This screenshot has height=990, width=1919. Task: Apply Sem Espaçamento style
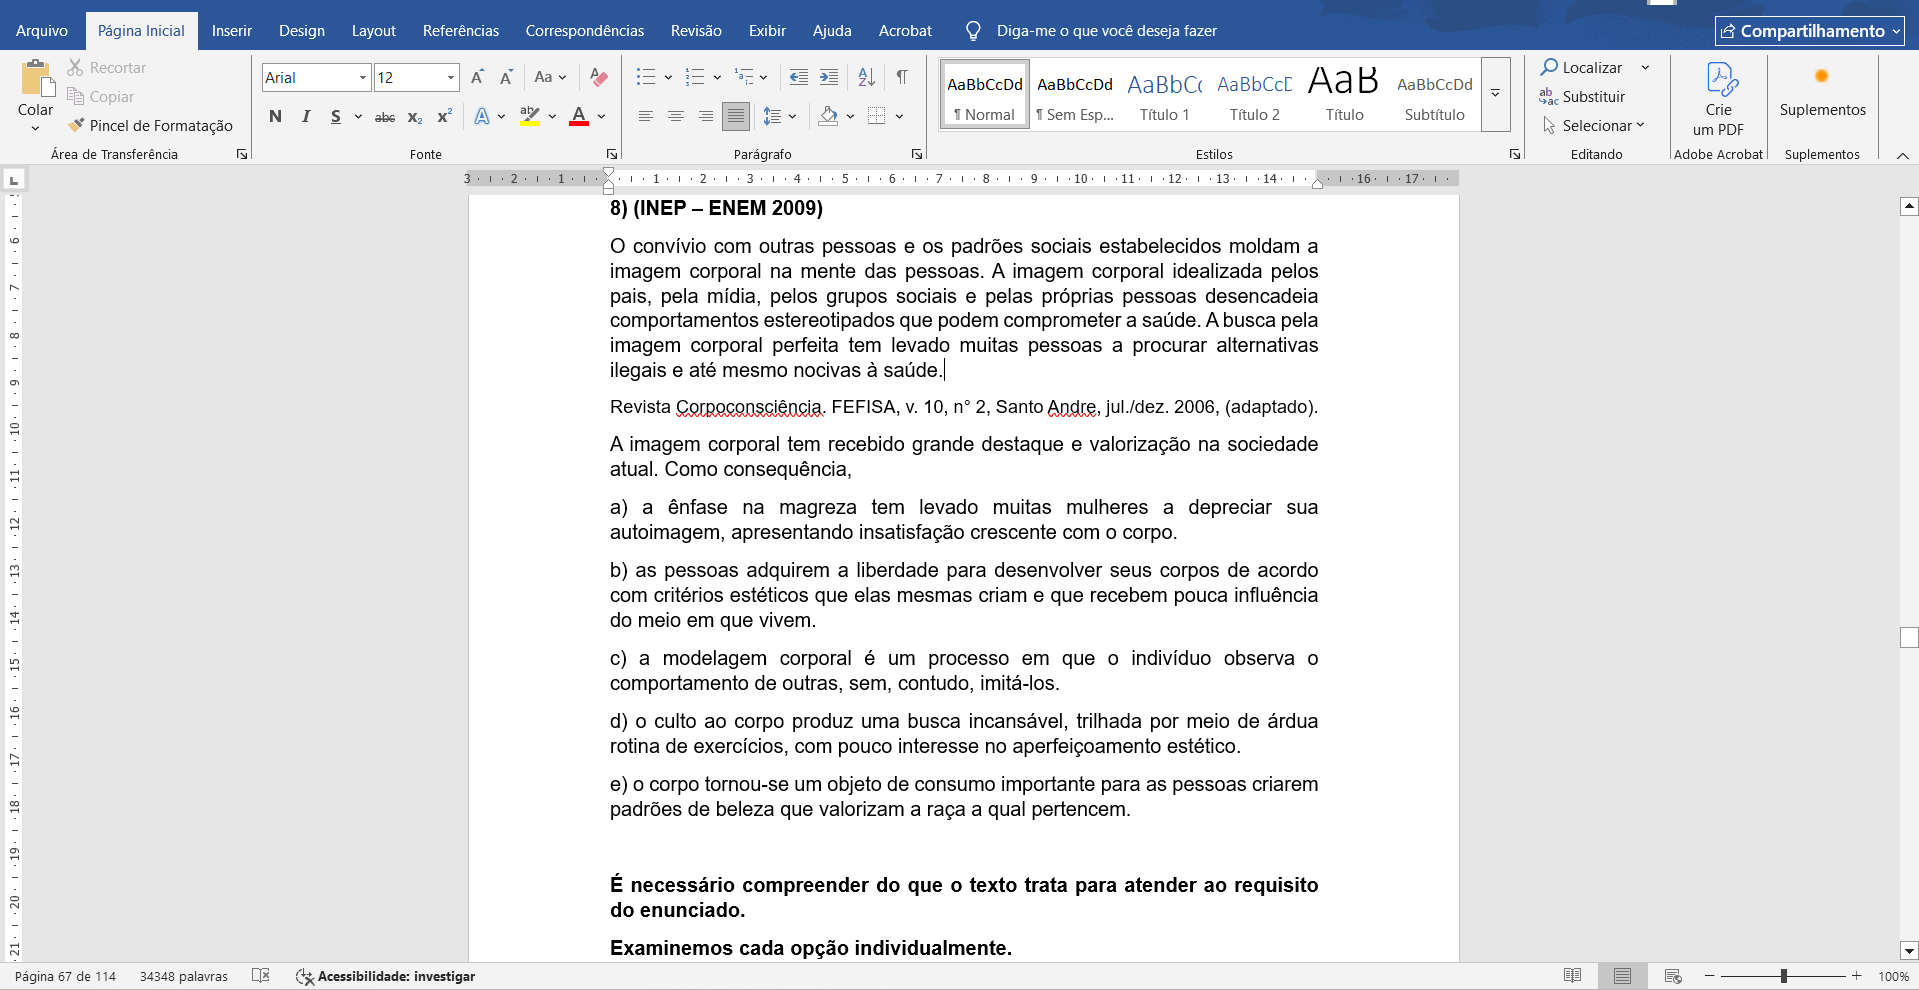pyautogui.click(x=1075, y=94)
